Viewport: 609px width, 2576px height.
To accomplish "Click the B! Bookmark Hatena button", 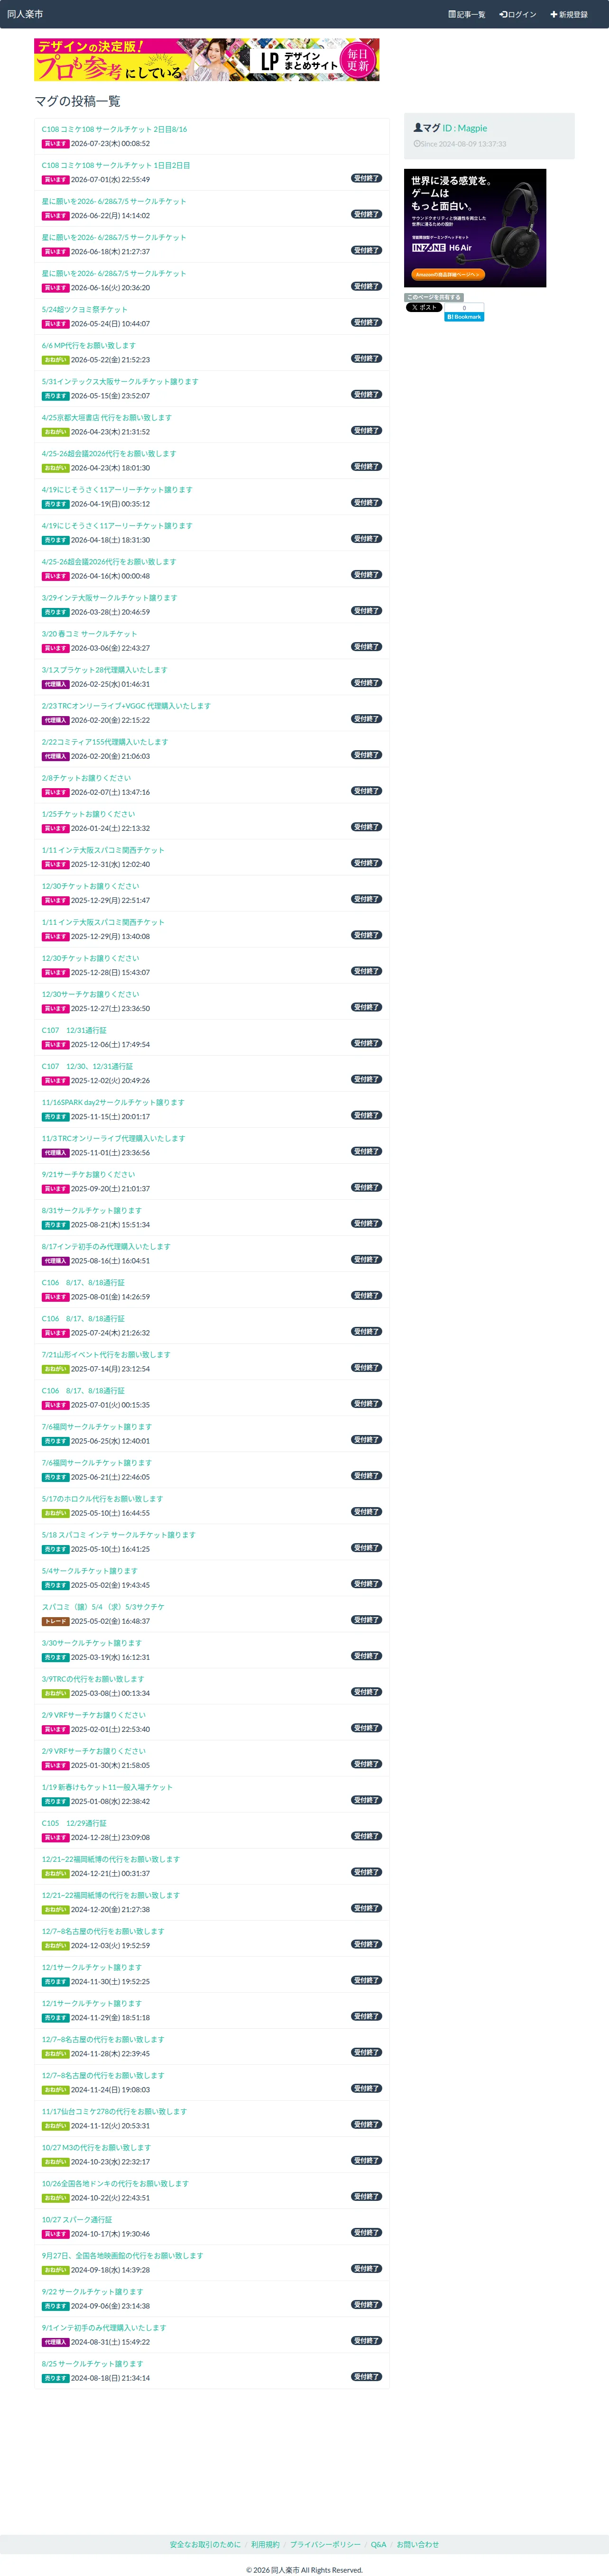I will tap(464, 317).
